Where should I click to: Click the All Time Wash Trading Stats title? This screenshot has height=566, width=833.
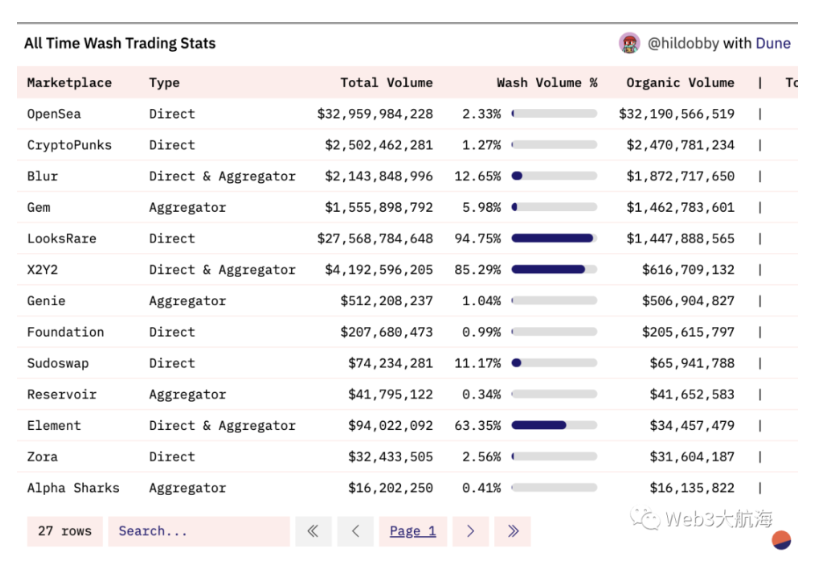pos(120,43)
